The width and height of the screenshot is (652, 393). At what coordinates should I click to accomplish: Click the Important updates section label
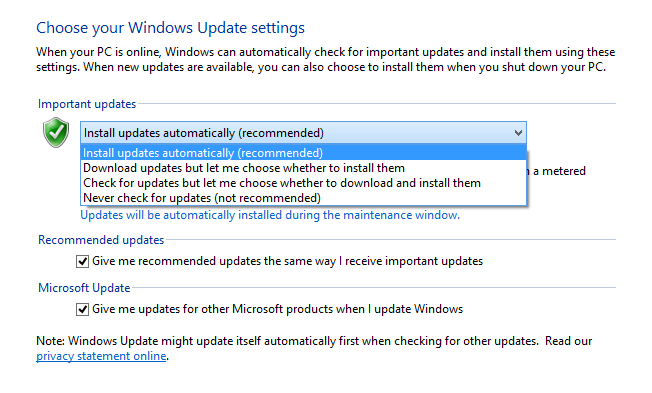click(87, 104)
